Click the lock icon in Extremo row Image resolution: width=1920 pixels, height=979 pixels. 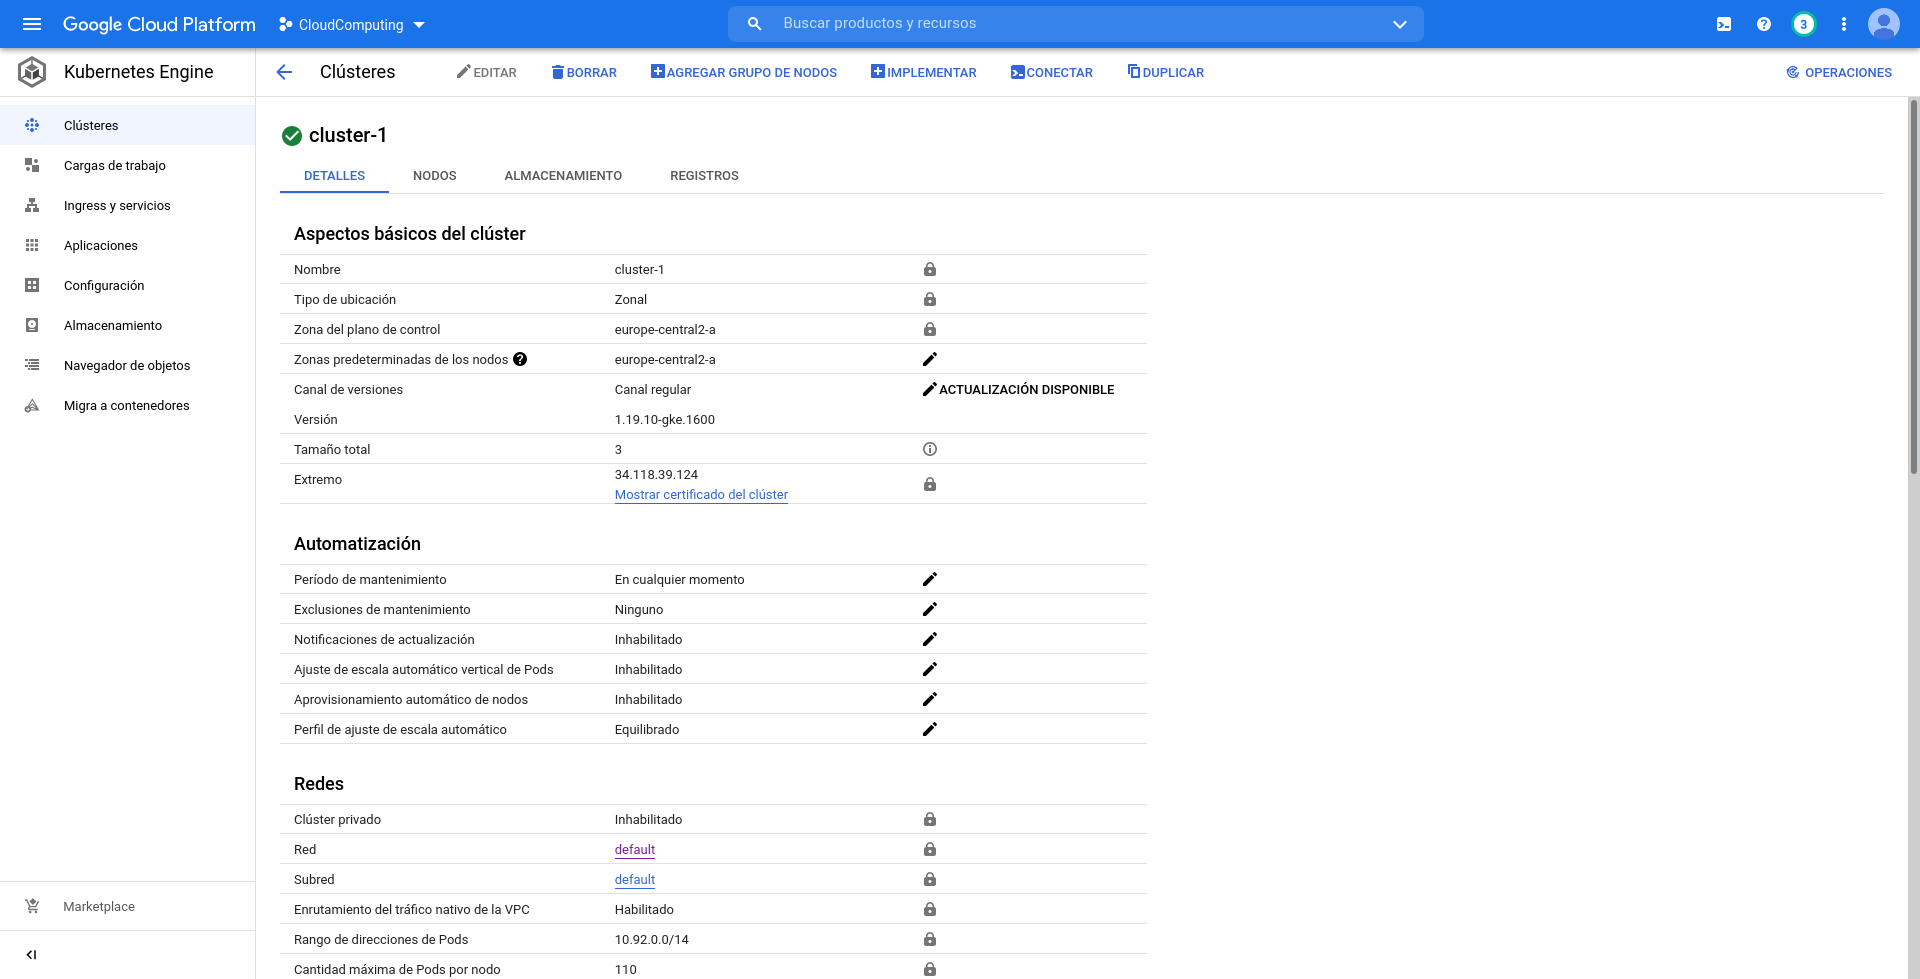[930, 484]
